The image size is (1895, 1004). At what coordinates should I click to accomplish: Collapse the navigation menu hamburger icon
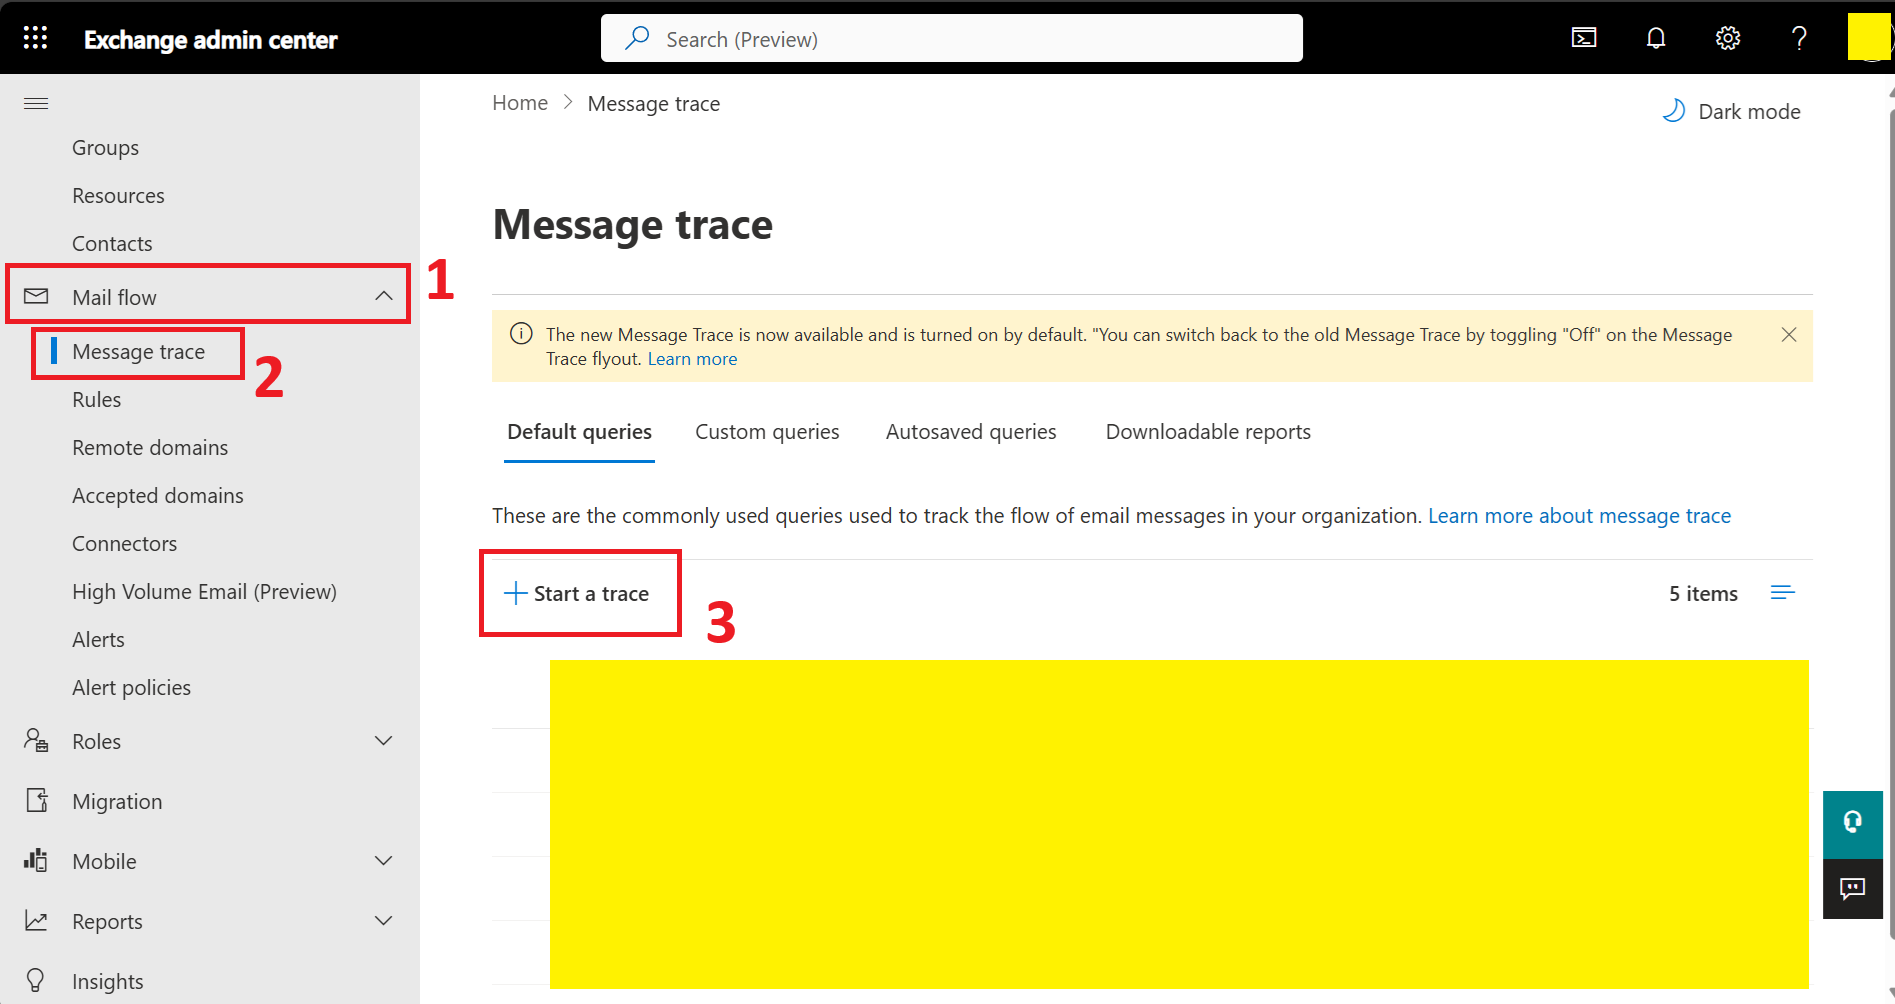36,104
